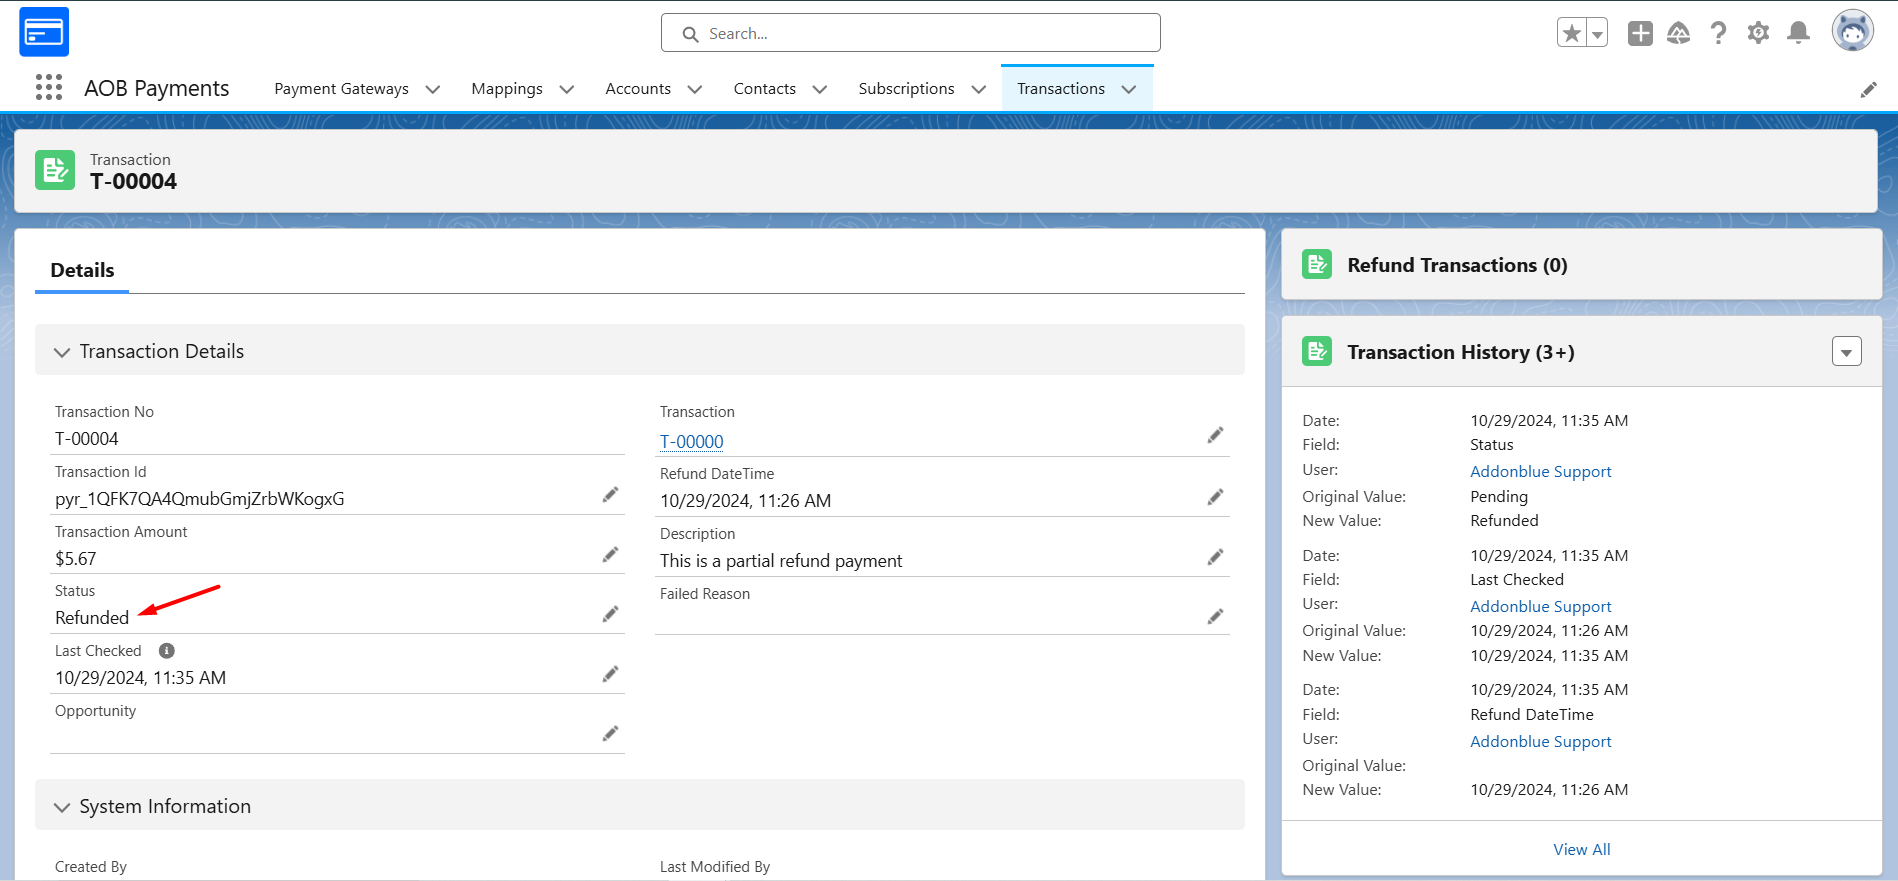Image resolution: width=1898 pixels, height=881 pixels.
Task: Edit the Transaction Amount field
Action: point(610,555)
